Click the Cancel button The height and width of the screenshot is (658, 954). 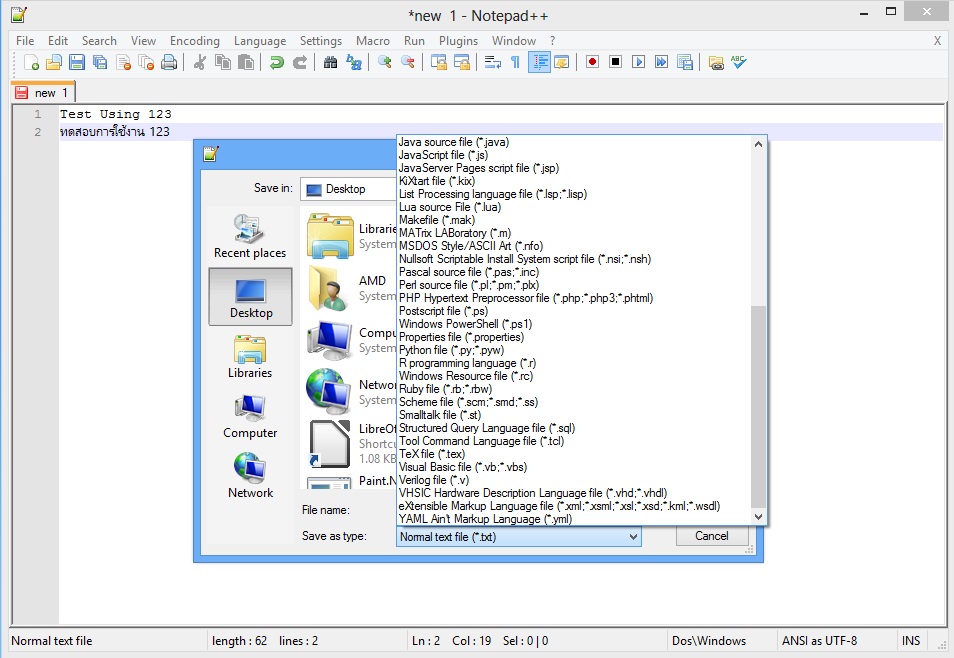click(711, 536)
